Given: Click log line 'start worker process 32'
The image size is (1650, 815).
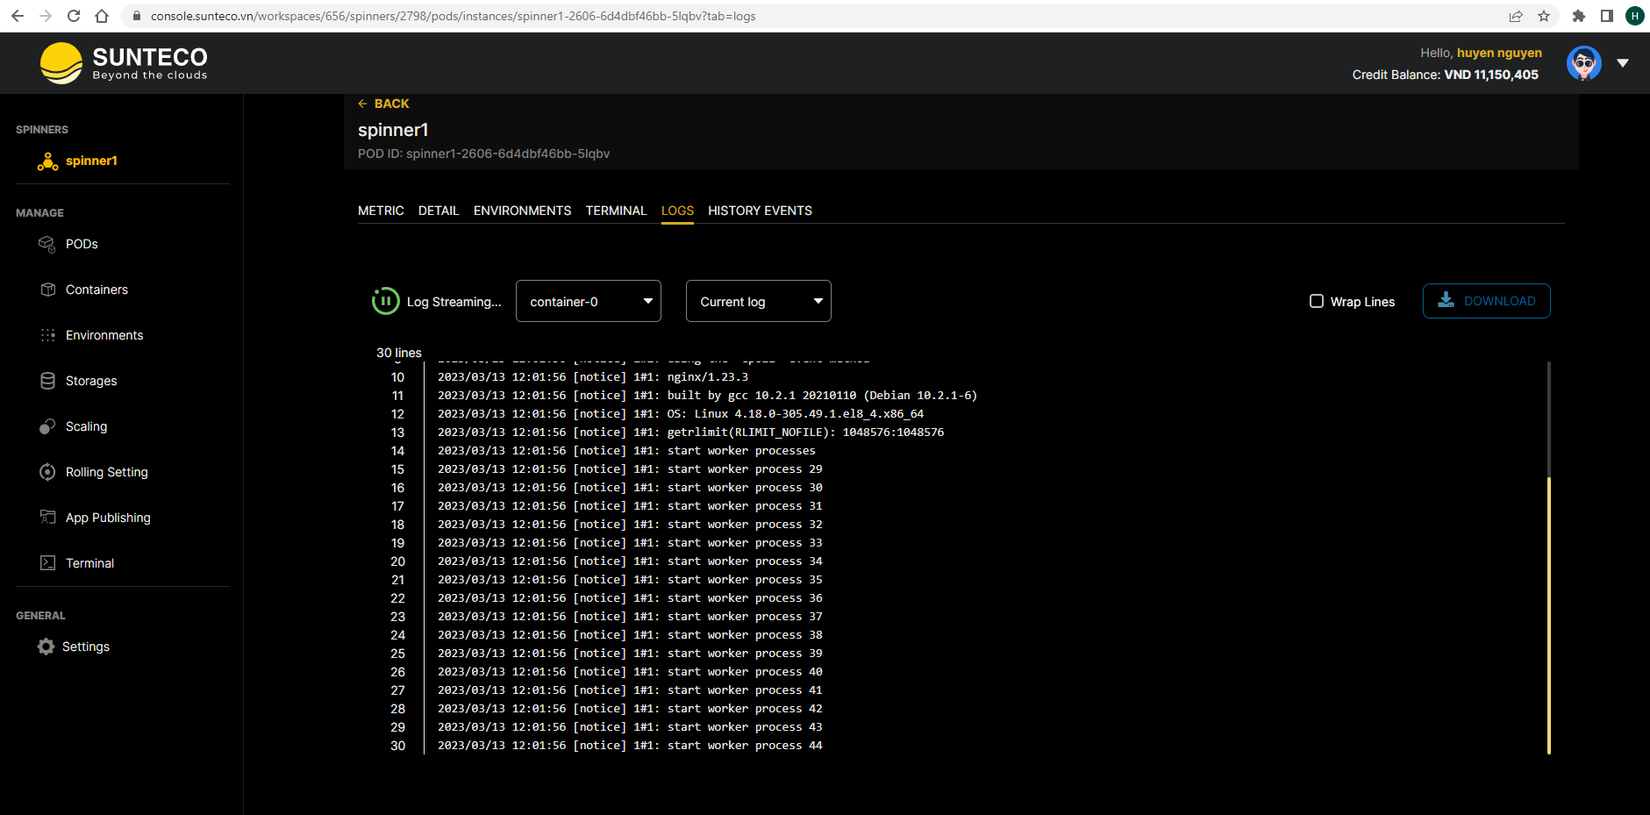Looking at the screenshot, I should 630,524.
